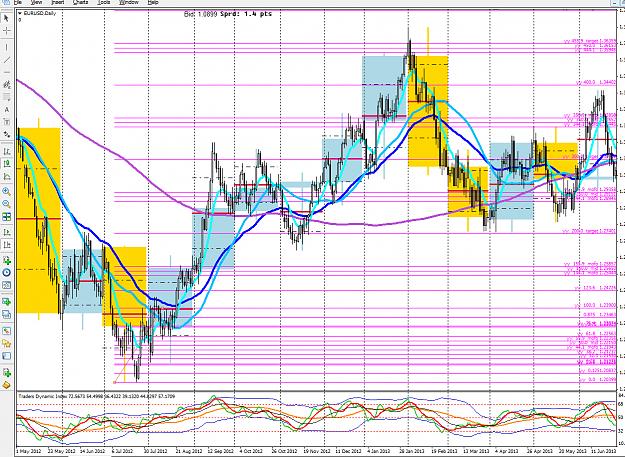The image size is (625, 457).
Task: Open the Tools menu
Action: click(104, 2)
